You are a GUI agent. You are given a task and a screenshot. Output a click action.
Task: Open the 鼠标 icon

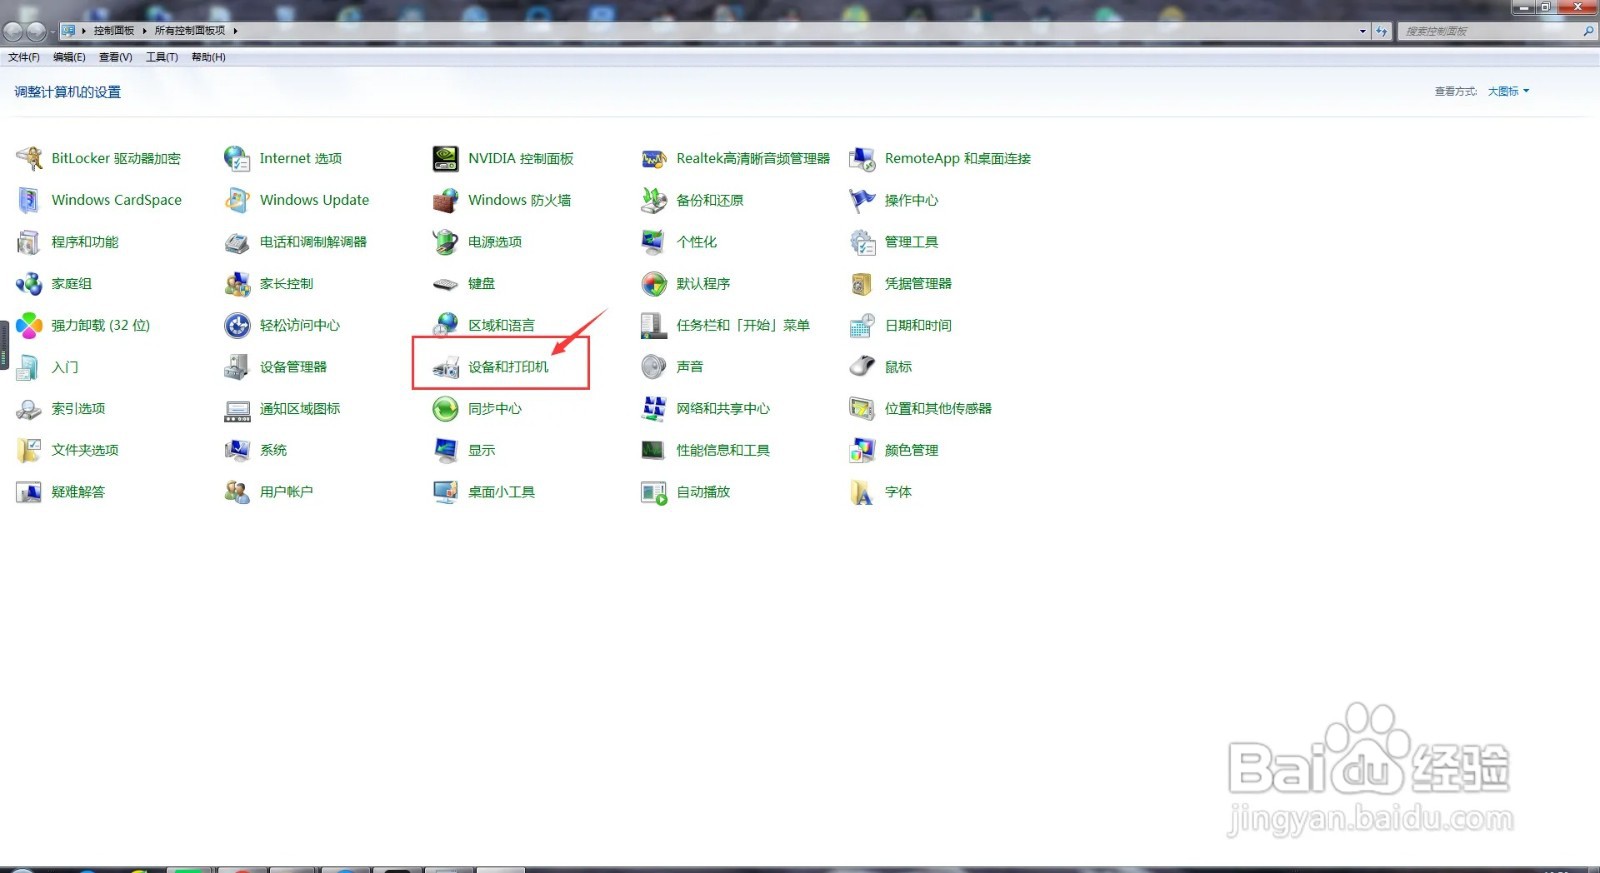862,367
